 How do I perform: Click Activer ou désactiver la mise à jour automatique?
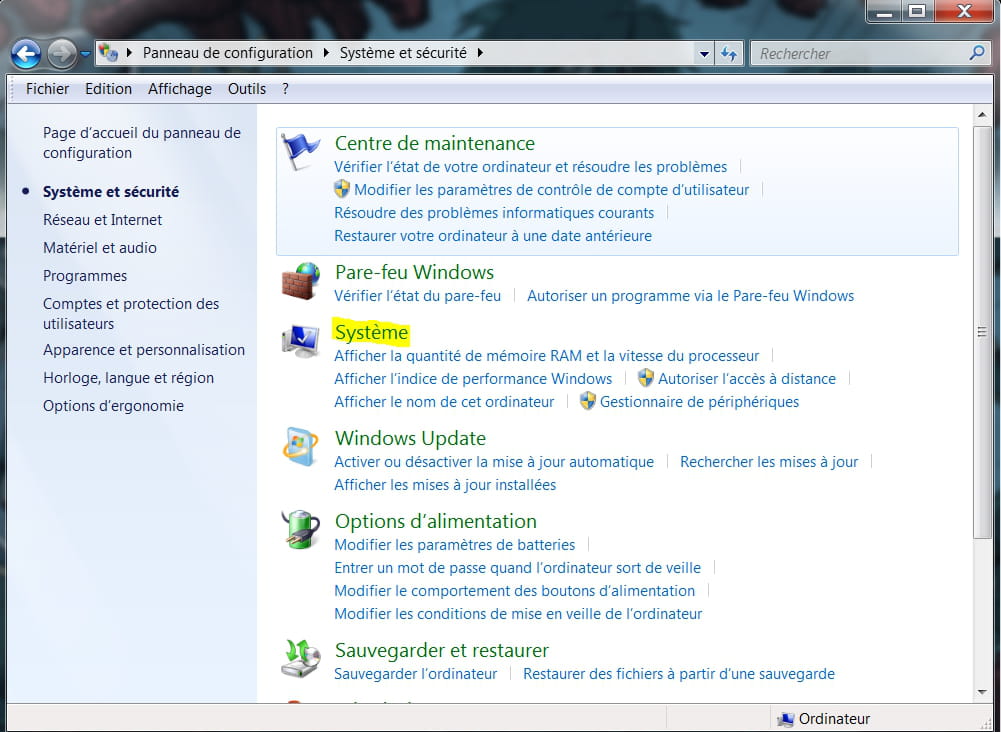[494, 461]
